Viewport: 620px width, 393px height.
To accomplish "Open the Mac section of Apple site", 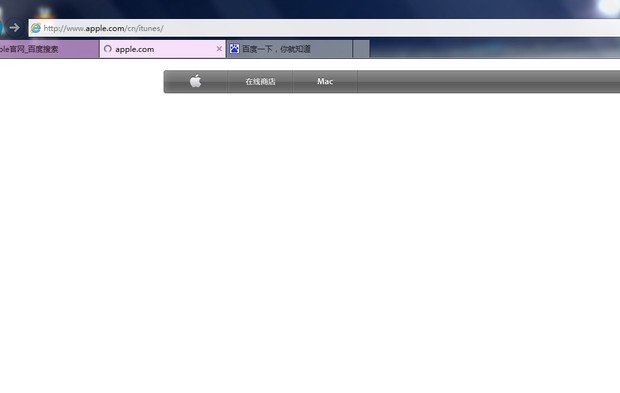I will click(325, 81).
